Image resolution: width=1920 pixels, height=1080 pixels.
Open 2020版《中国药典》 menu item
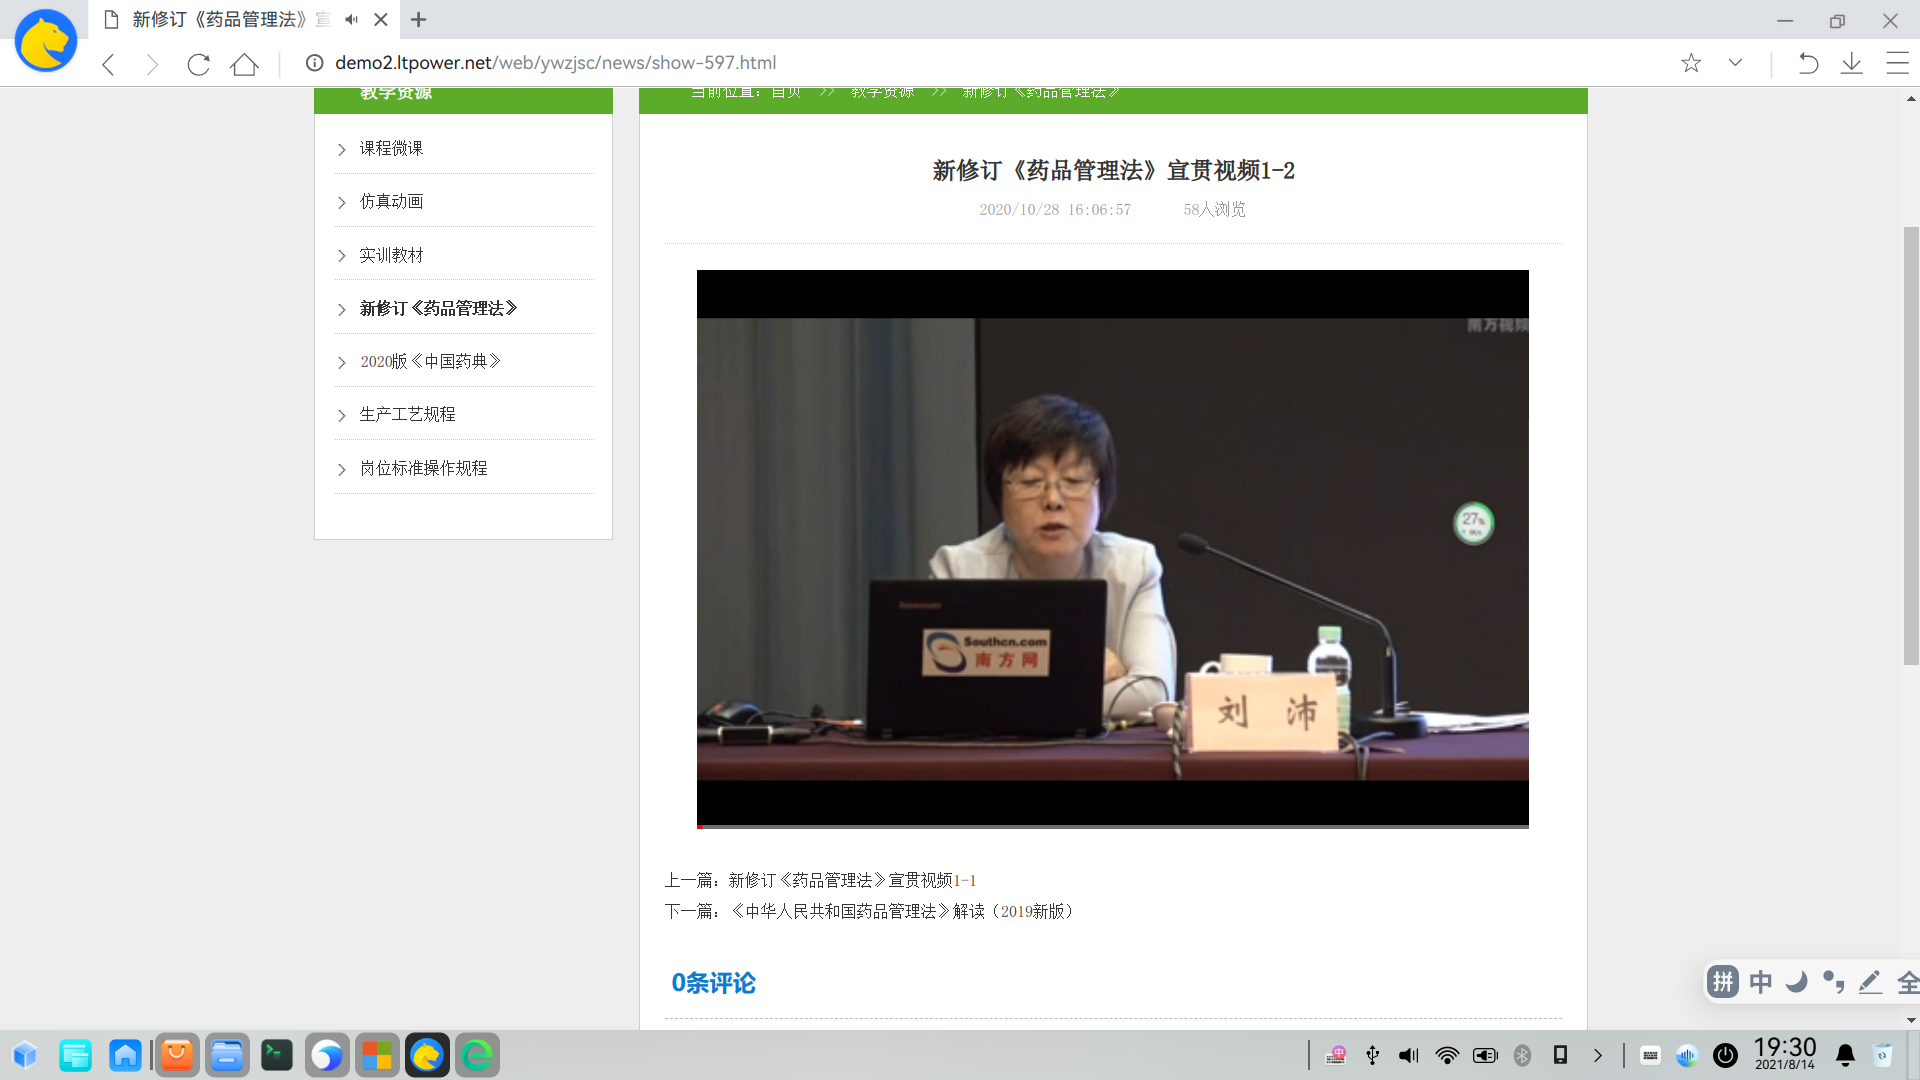point(430,361)
